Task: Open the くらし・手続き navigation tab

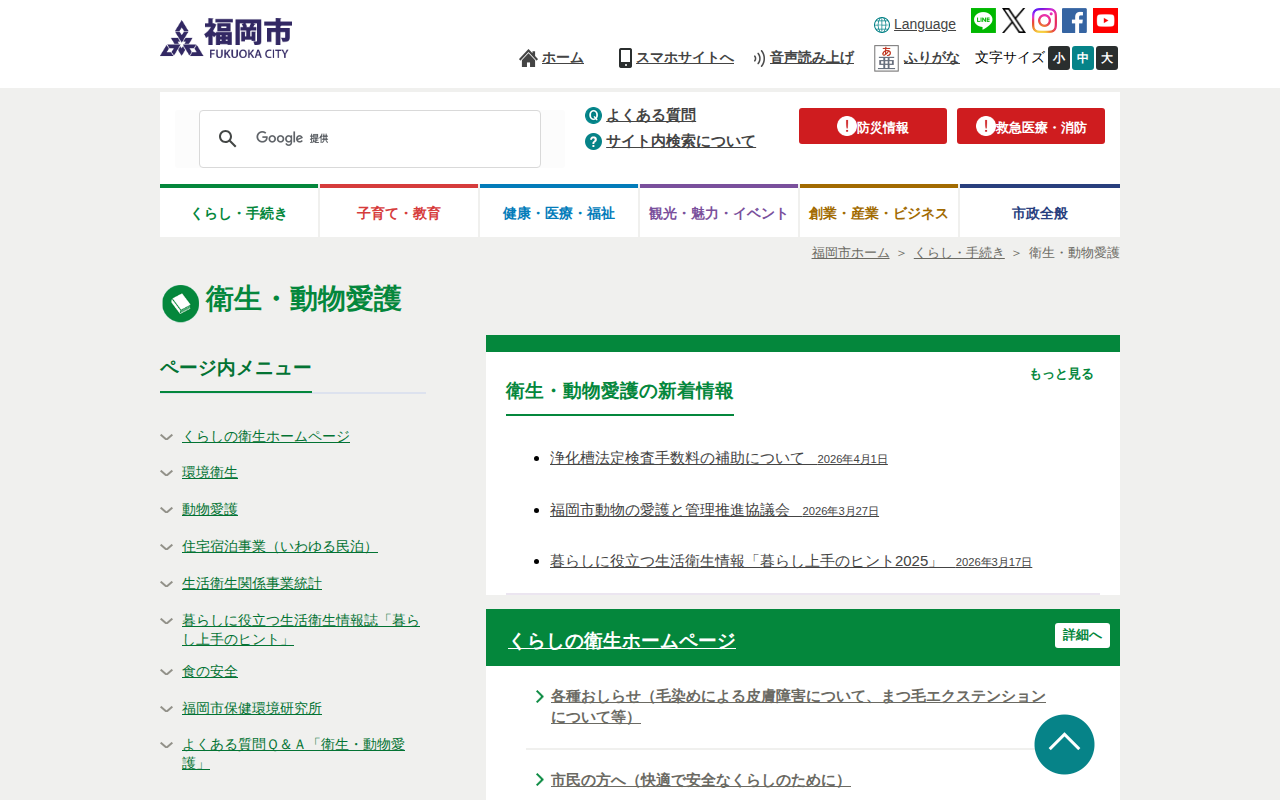Action: [239, 211]
